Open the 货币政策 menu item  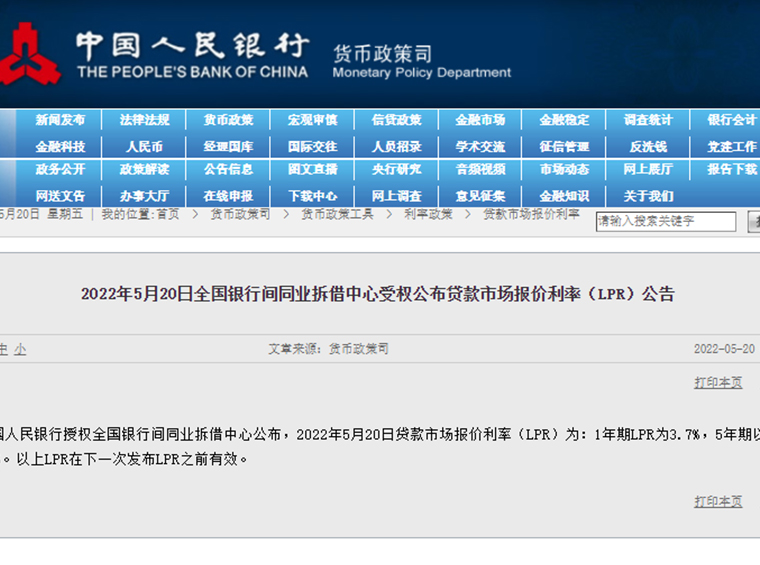tap(228, 120)
